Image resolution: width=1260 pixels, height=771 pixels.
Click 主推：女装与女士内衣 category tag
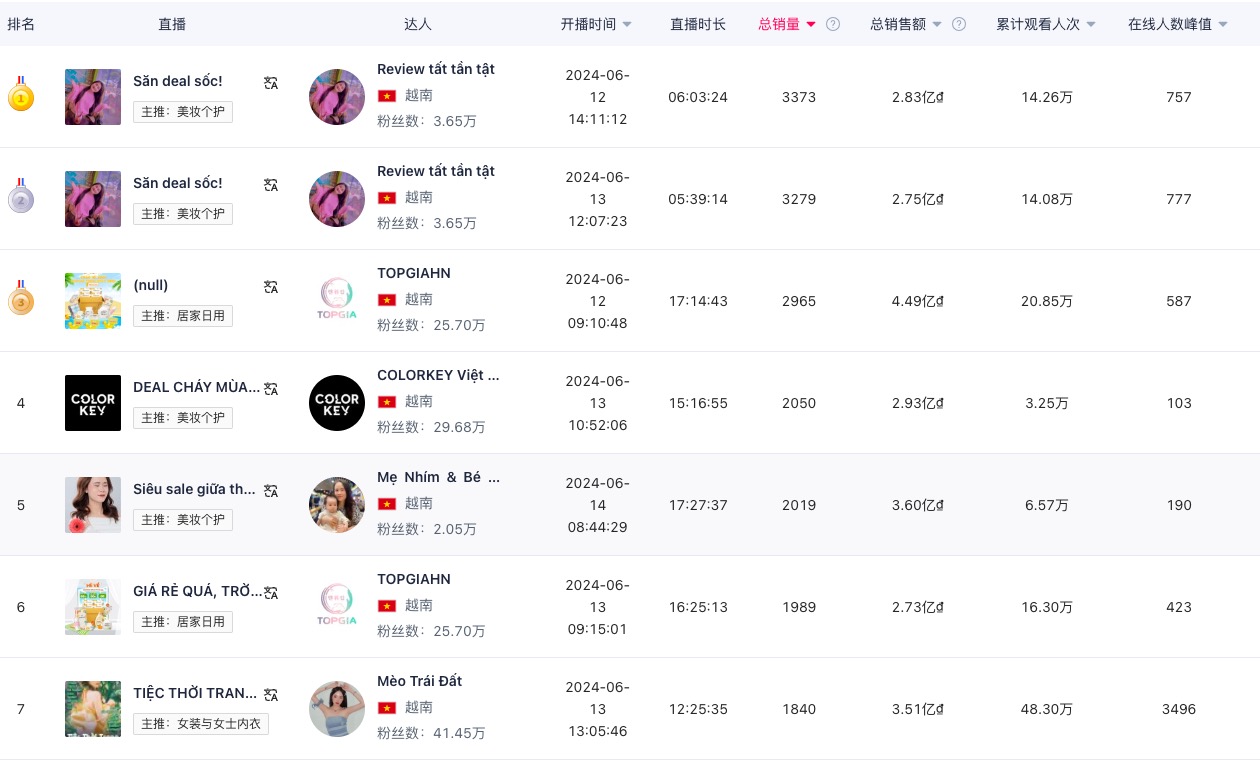point(201,723)
